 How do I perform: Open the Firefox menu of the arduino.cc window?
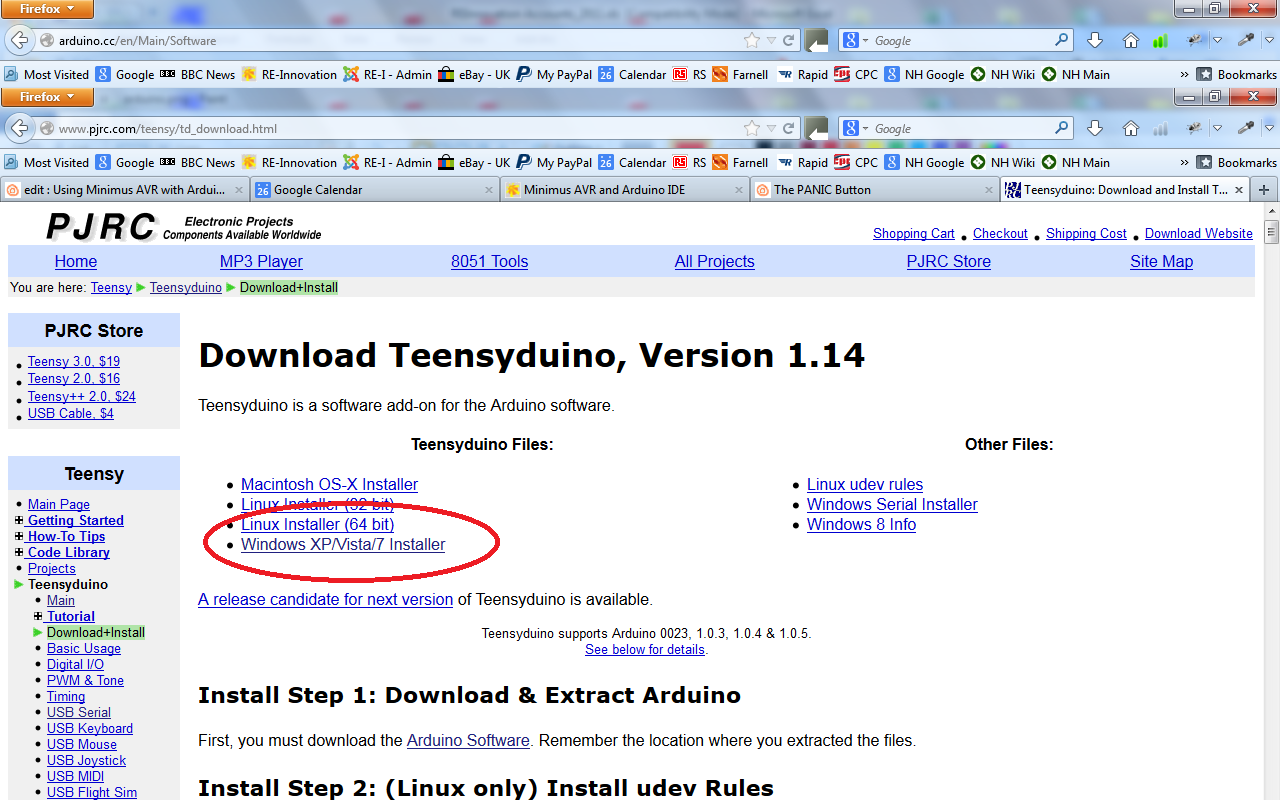pos(47,10)
